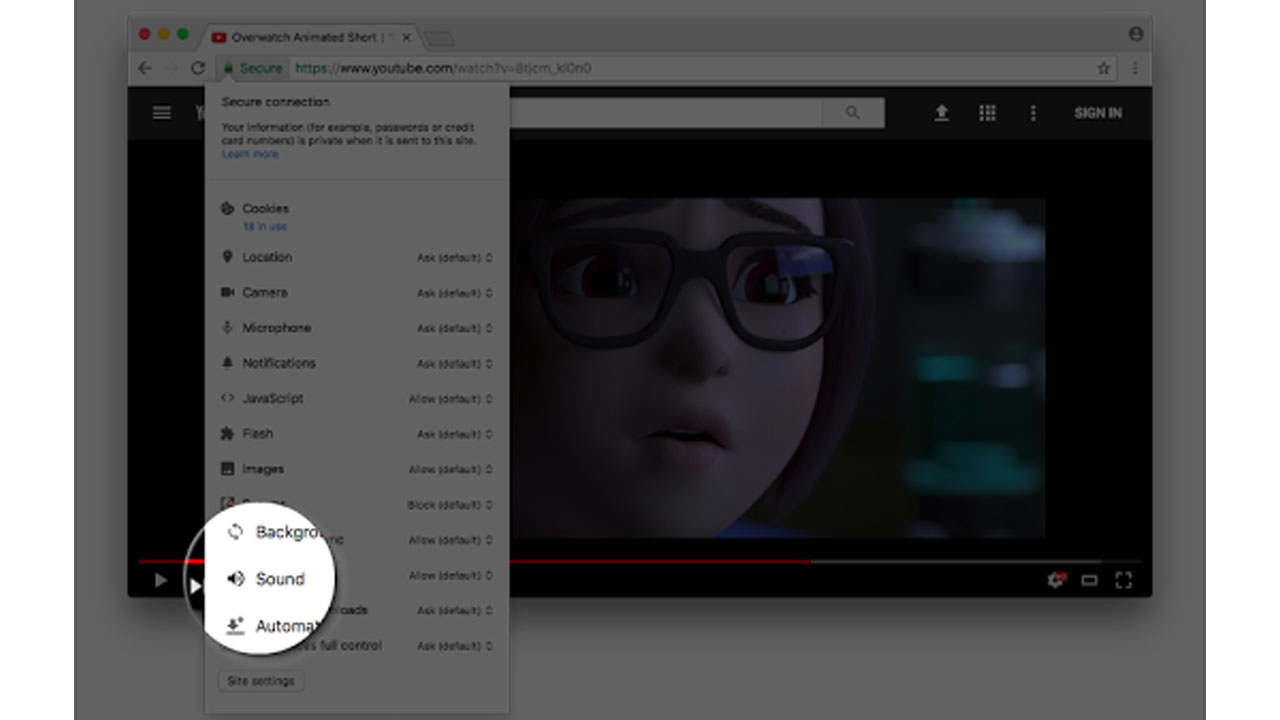This screenshot has height=720, width=1280.
Task: Click the Images picture icon
Action: (227, 469)
